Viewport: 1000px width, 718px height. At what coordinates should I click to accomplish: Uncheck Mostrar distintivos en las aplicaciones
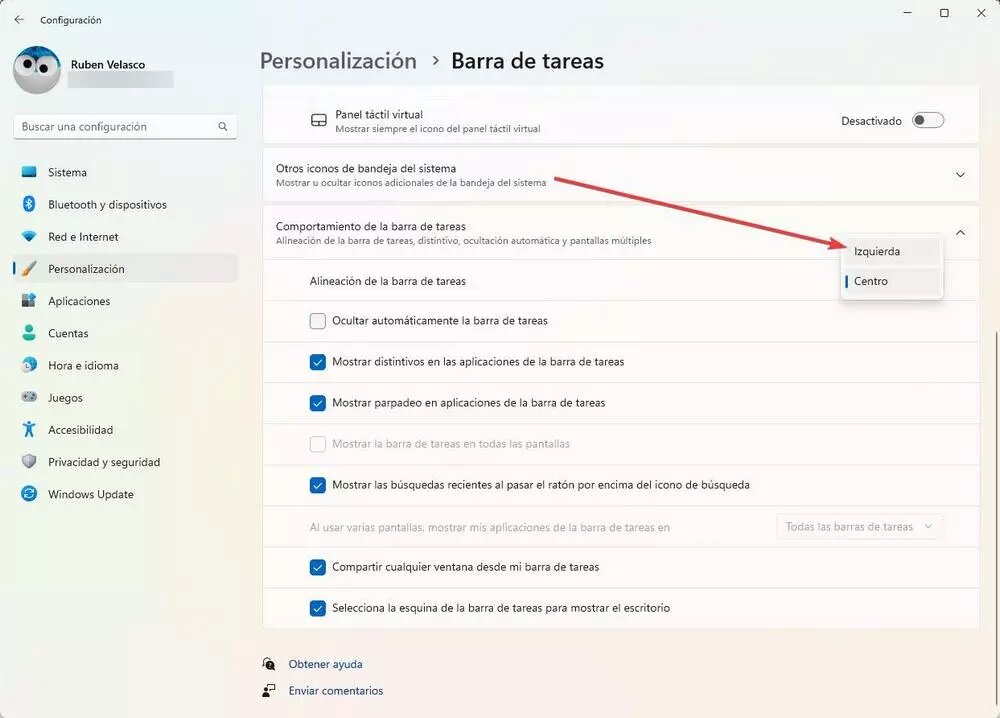click(x=318, y=362)
